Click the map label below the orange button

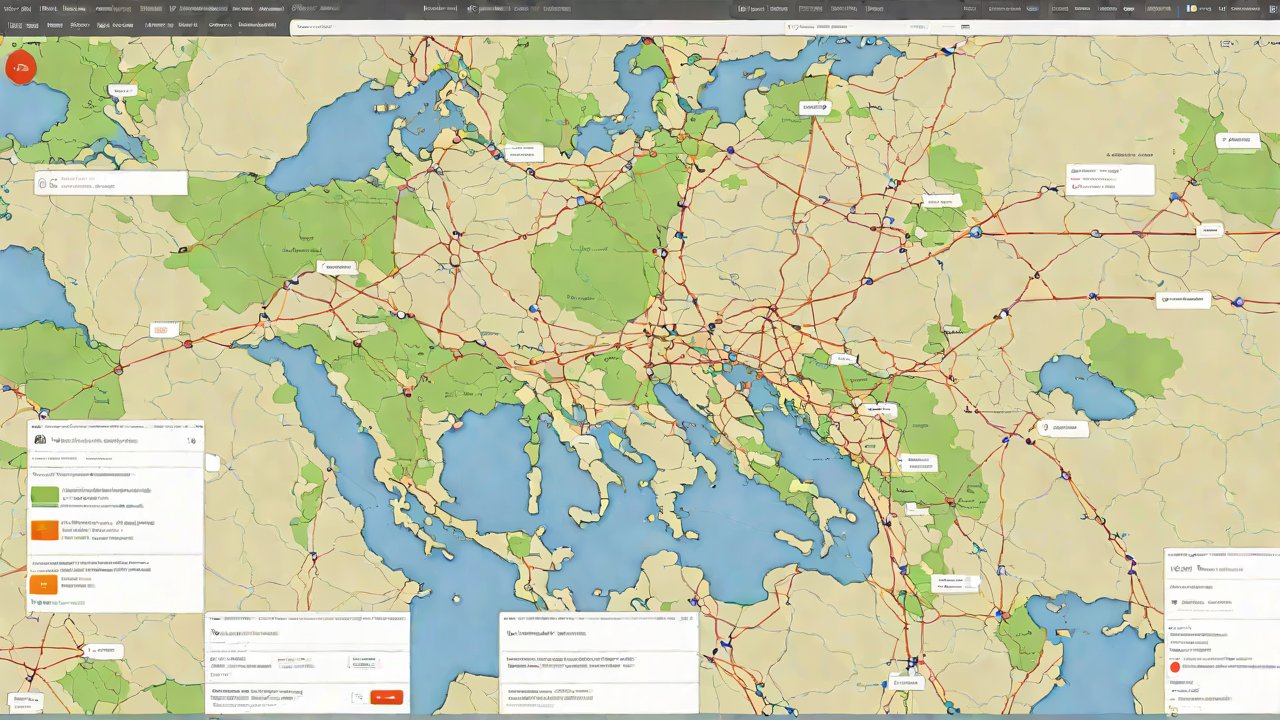[x=123, y=91]
